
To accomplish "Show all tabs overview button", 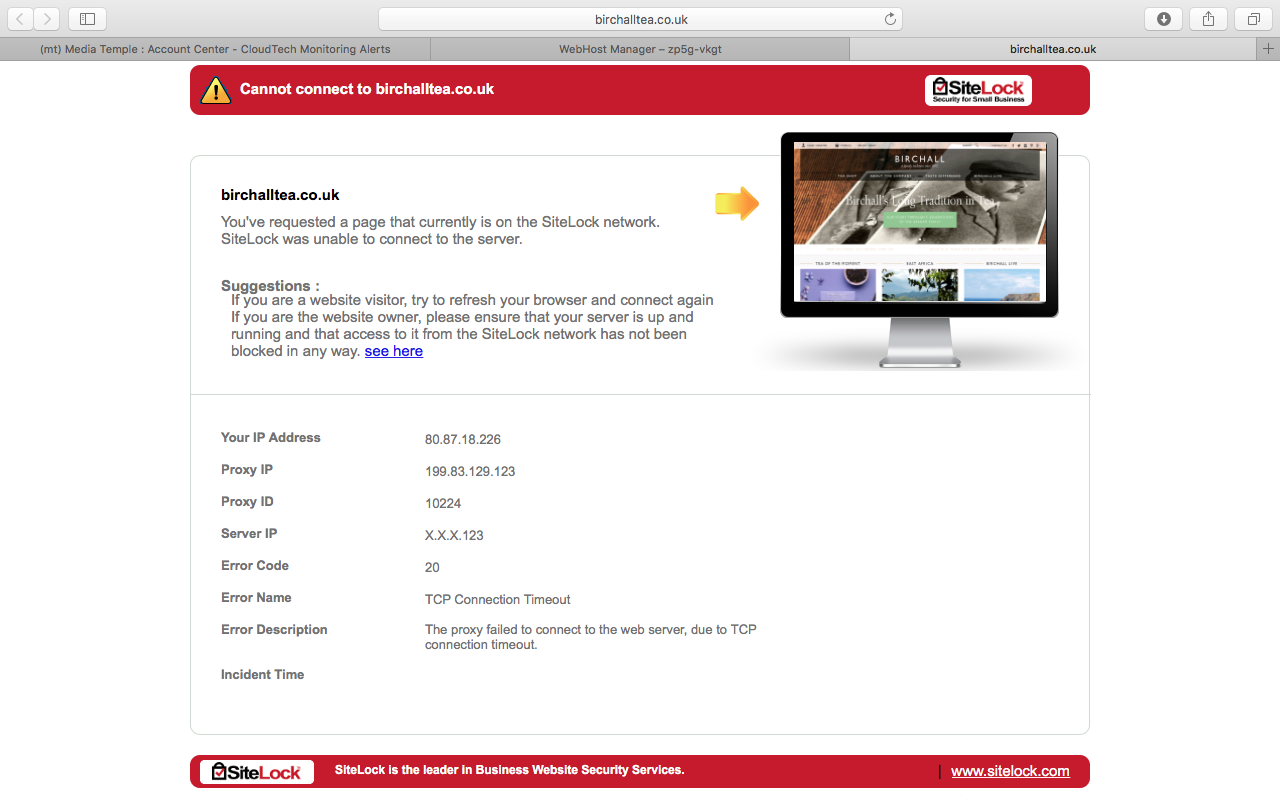I will pos(1253,19).
